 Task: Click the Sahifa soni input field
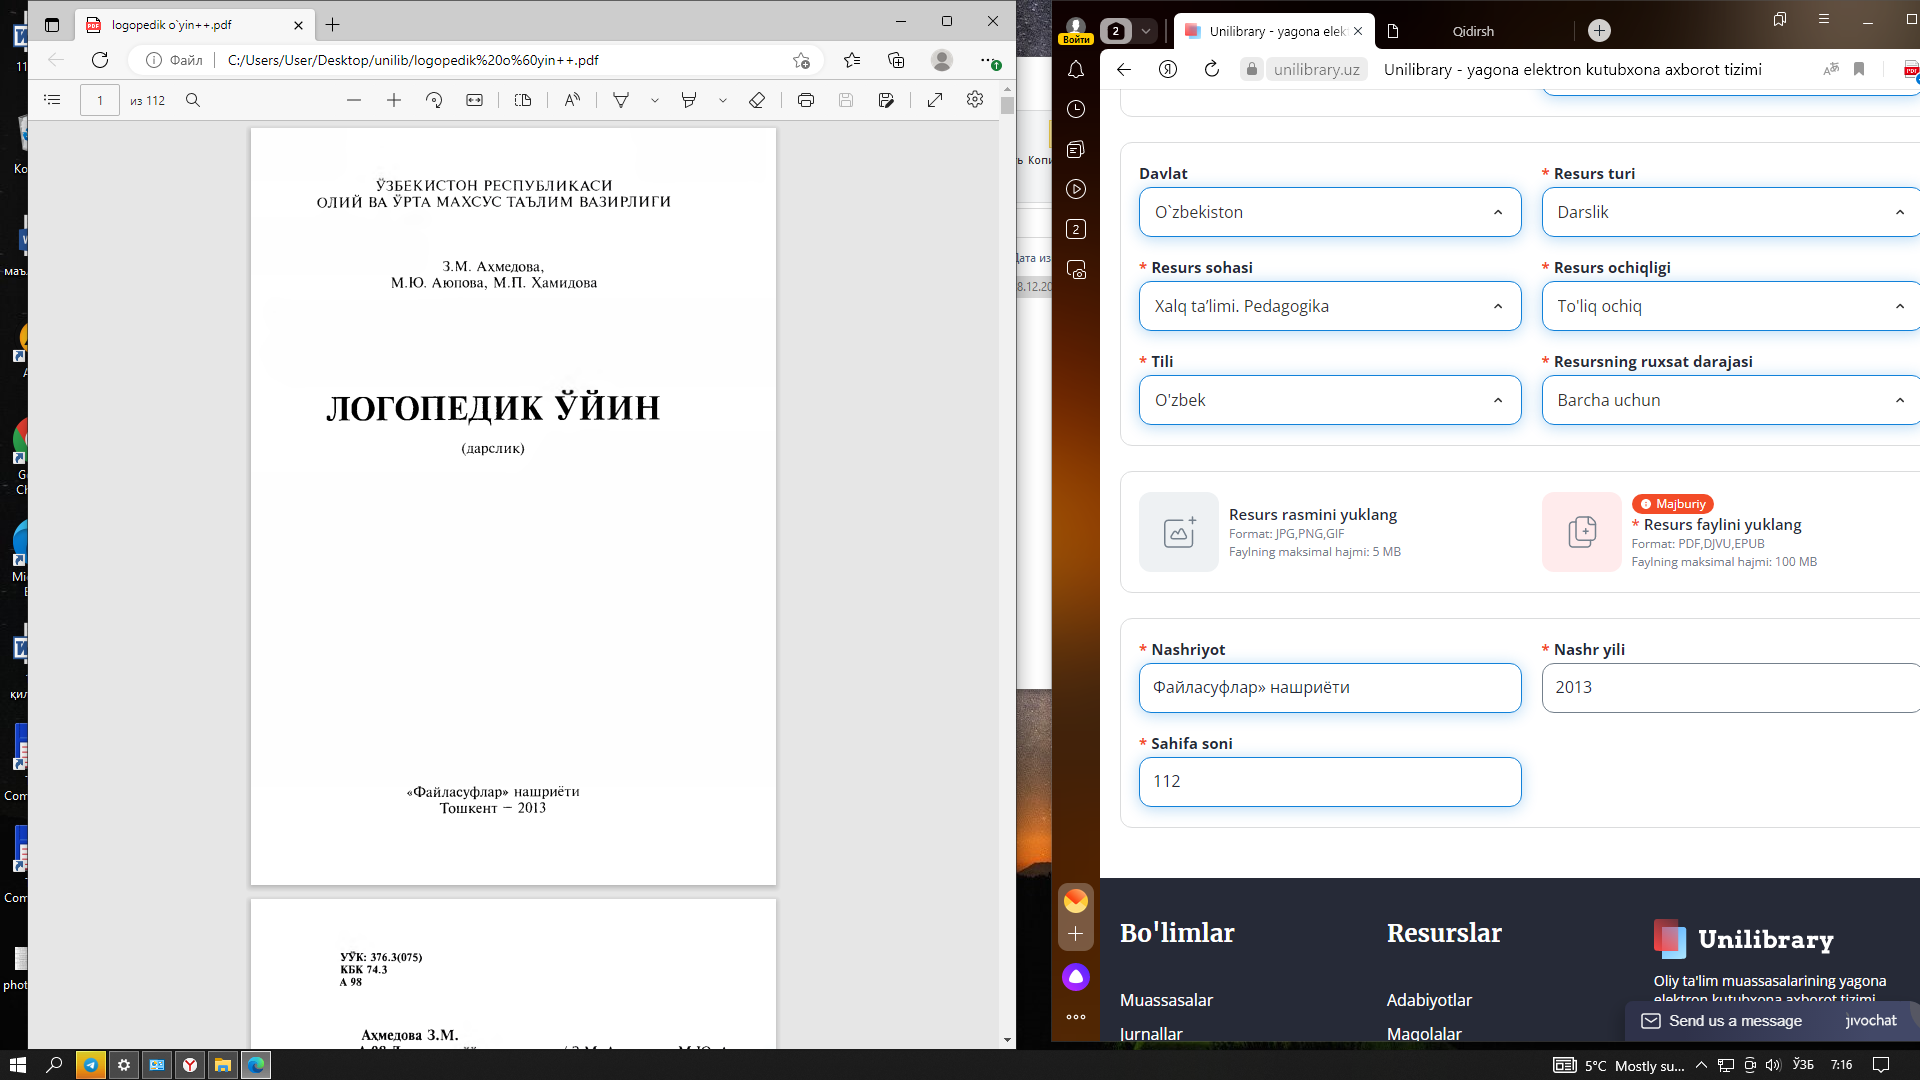tap(1329, 782)
